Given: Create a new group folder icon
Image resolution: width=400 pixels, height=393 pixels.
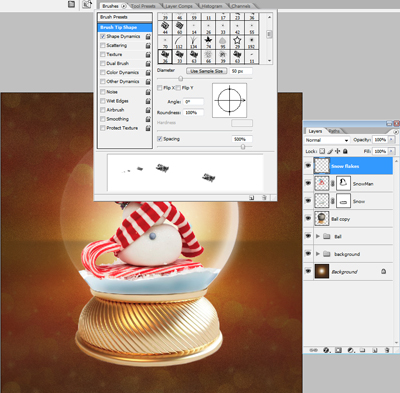Looking at the screenshot, I should click(363, 350).
